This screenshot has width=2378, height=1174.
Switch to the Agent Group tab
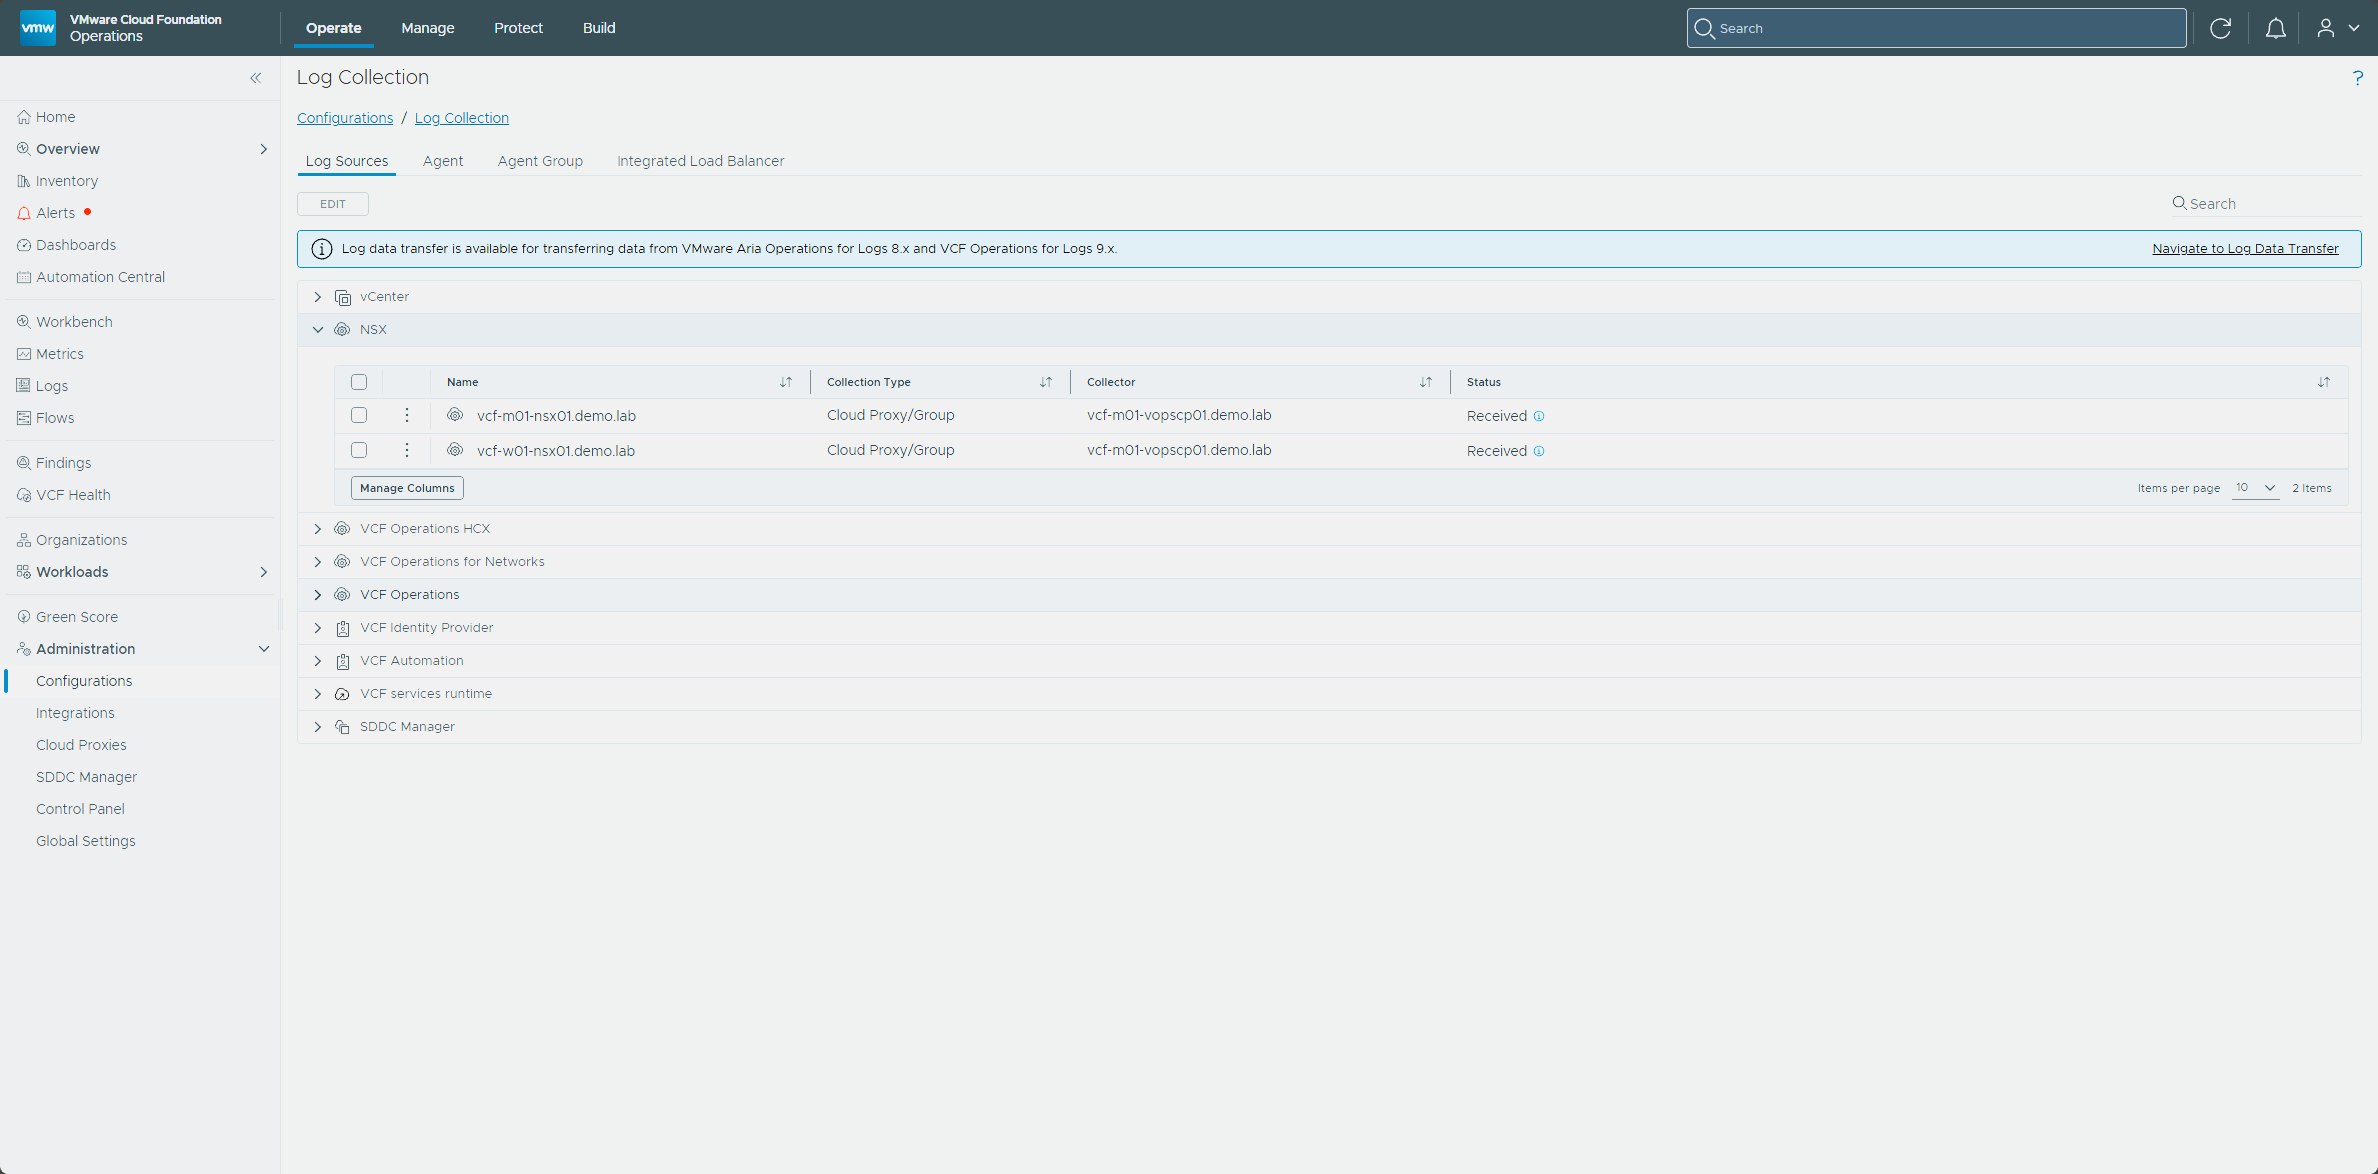540,161
